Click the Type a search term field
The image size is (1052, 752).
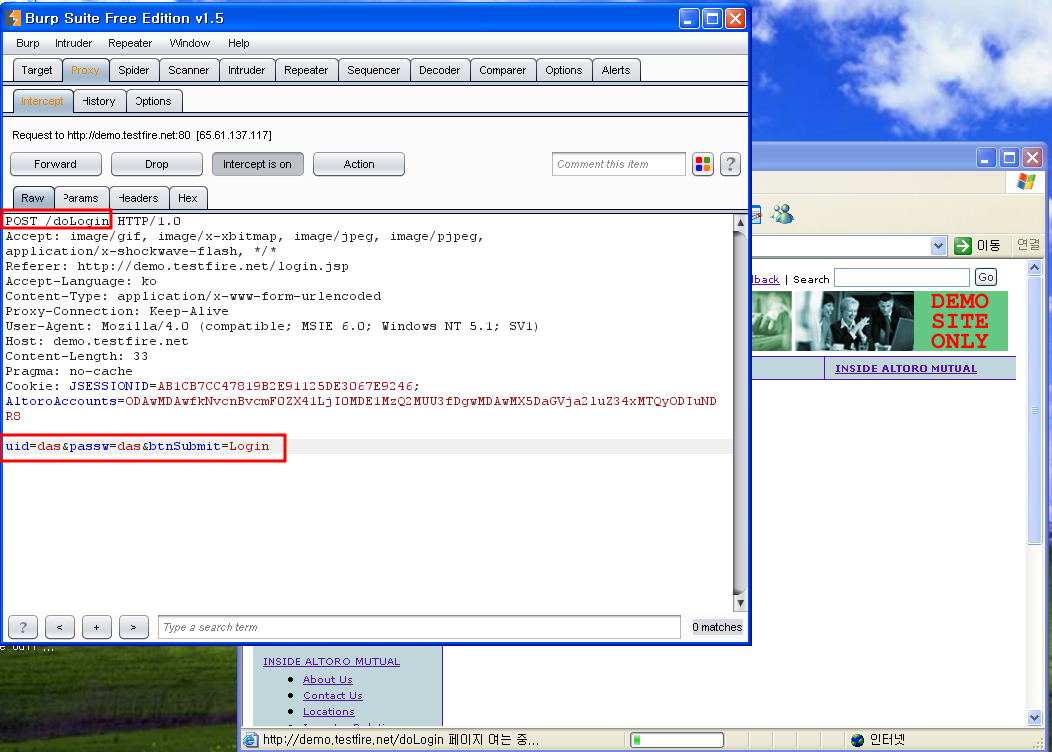click(419, 627)
